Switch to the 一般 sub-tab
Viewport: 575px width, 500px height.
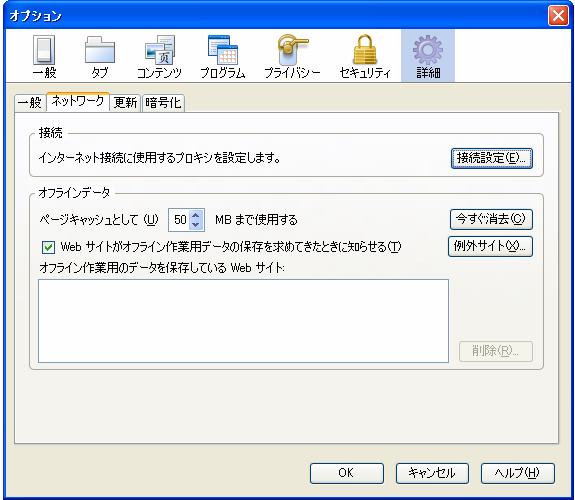[x=30, y=102]
